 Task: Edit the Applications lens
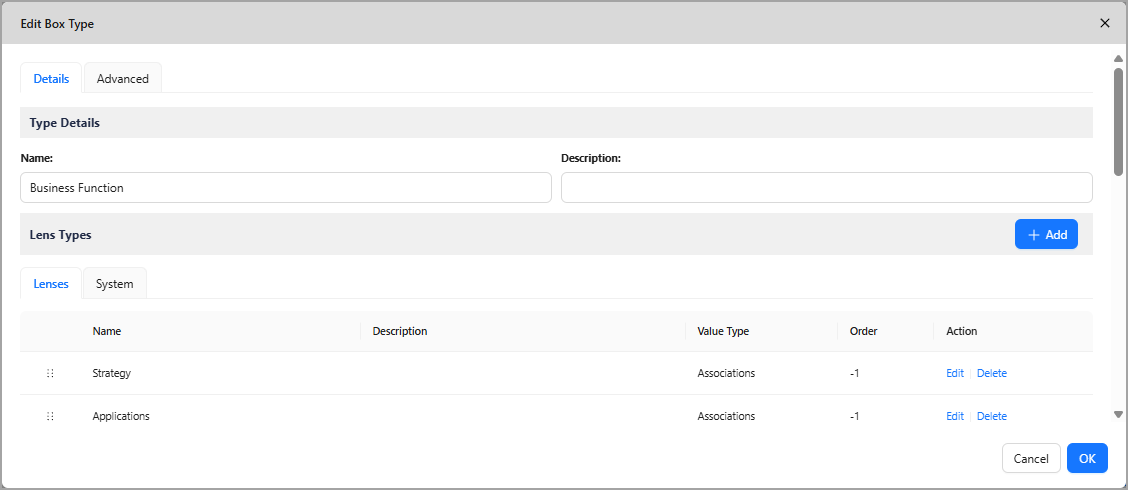(x=954, y=416)
